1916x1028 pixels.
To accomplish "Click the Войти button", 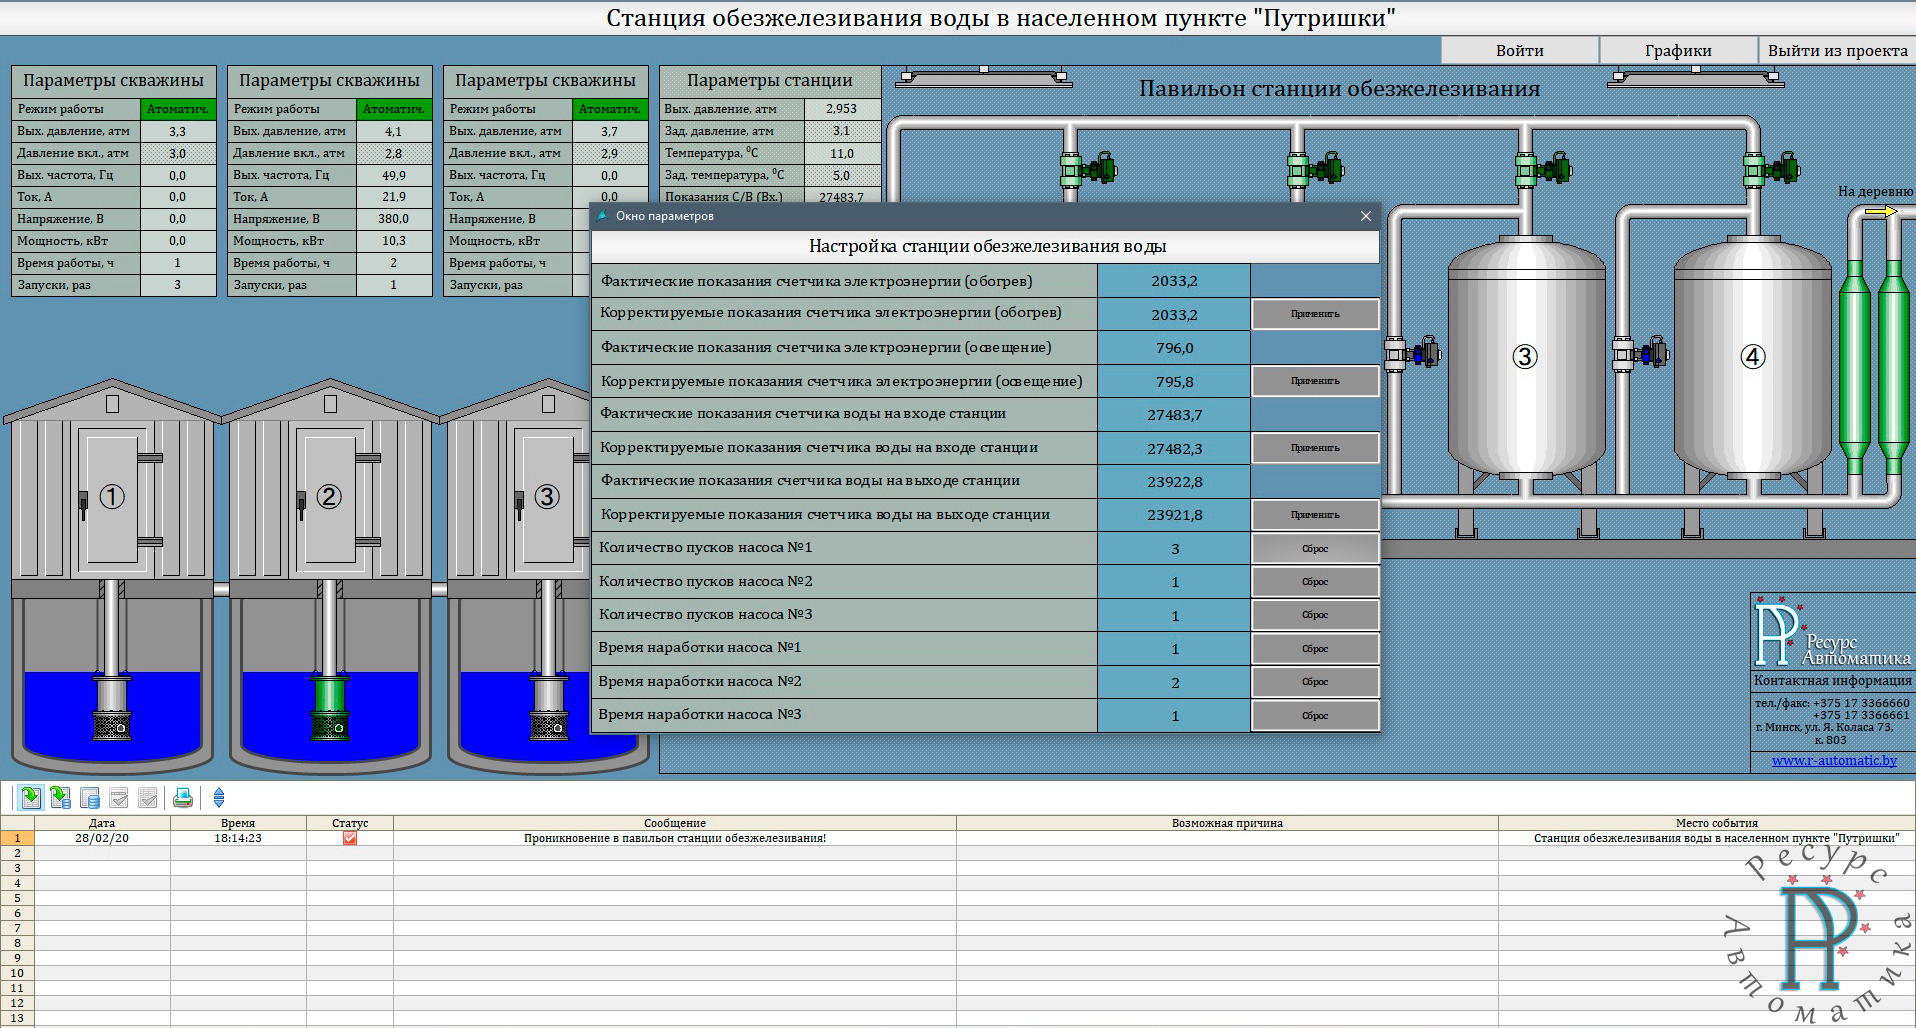I will tap(1519, 50).
